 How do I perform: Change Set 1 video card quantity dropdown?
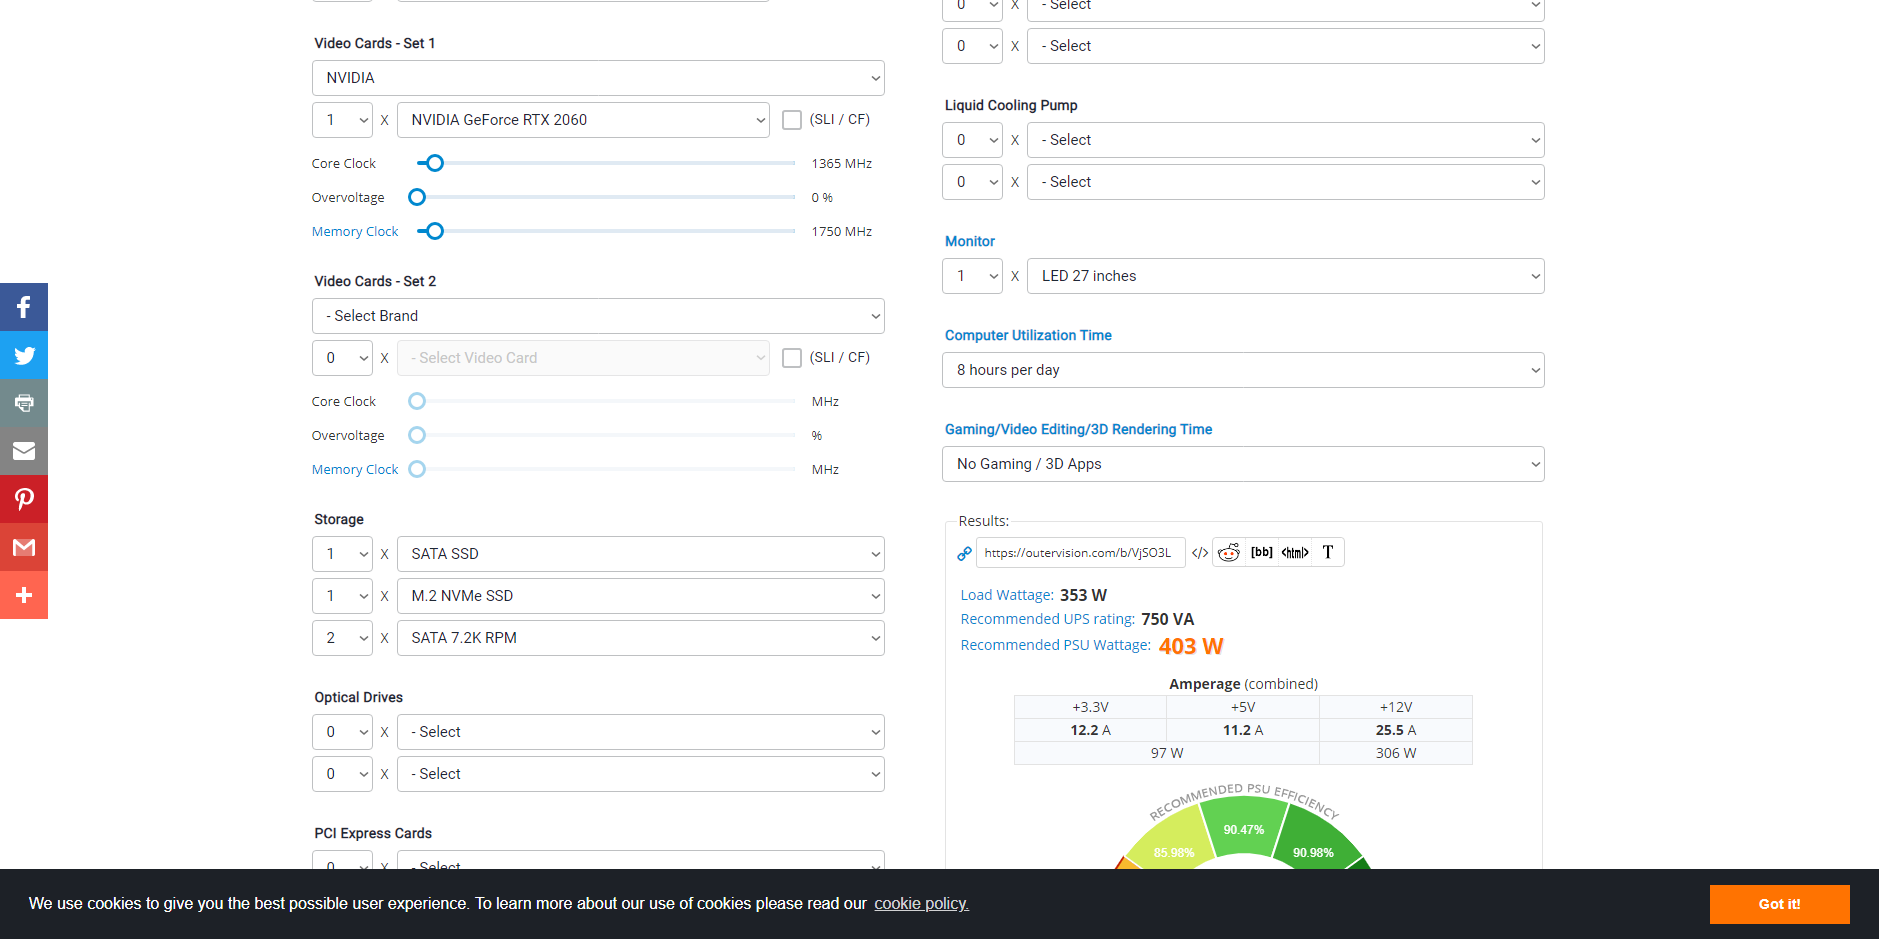(342, 120)
